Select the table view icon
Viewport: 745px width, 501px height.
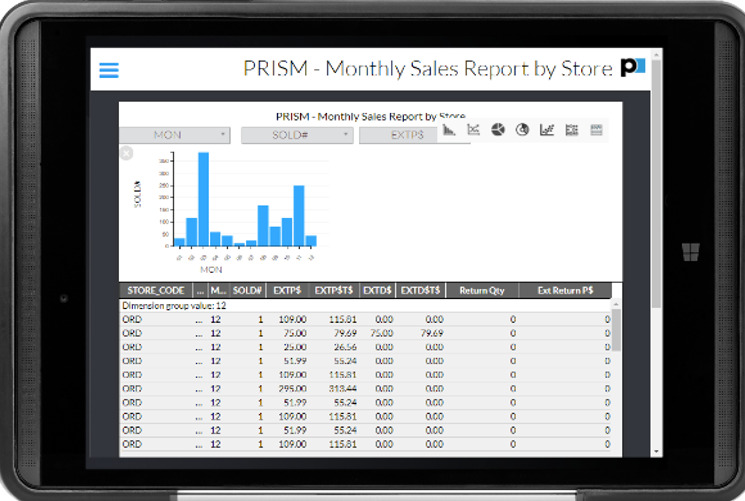pyautogui.click(x=597, y=130)
